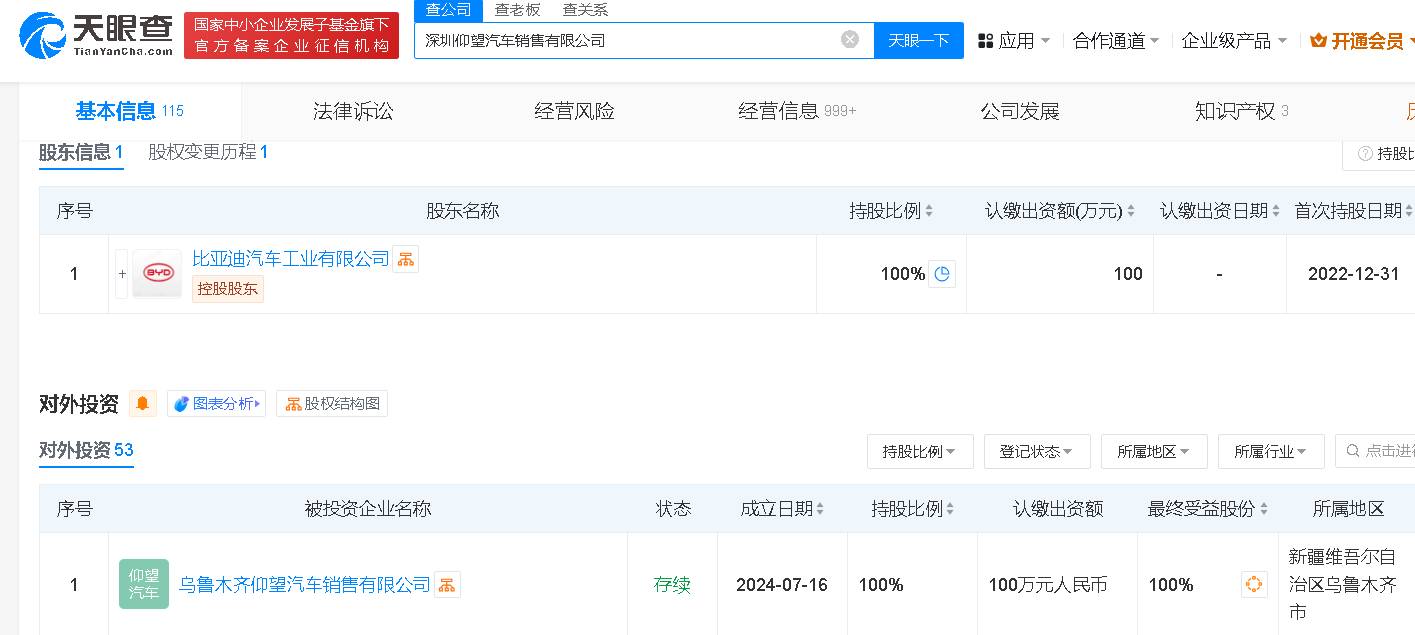Open the 登记状态 filter dropdown
This screenshot has height=635, width=1415.
coord(1037,451)
